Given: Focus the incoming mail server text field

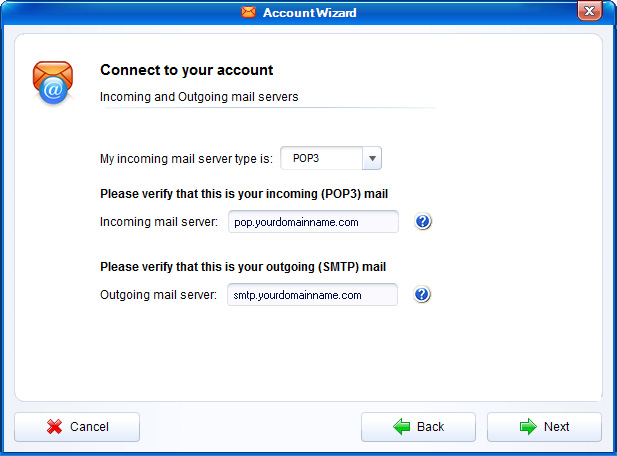Looking at the screenshot, I should 313,222.
